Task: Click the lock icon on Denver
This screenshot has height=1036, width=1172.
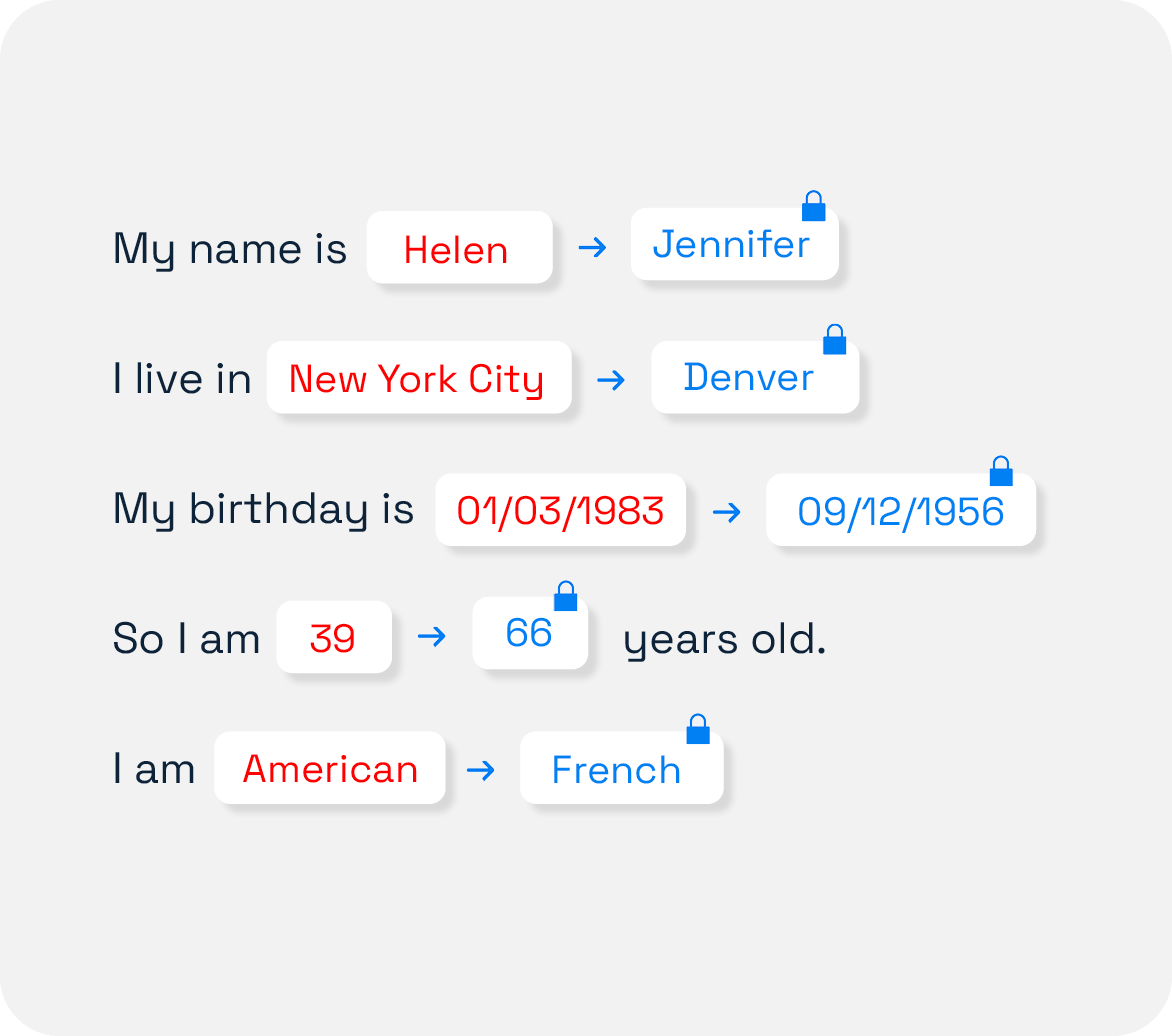Action: pos(834,339)
